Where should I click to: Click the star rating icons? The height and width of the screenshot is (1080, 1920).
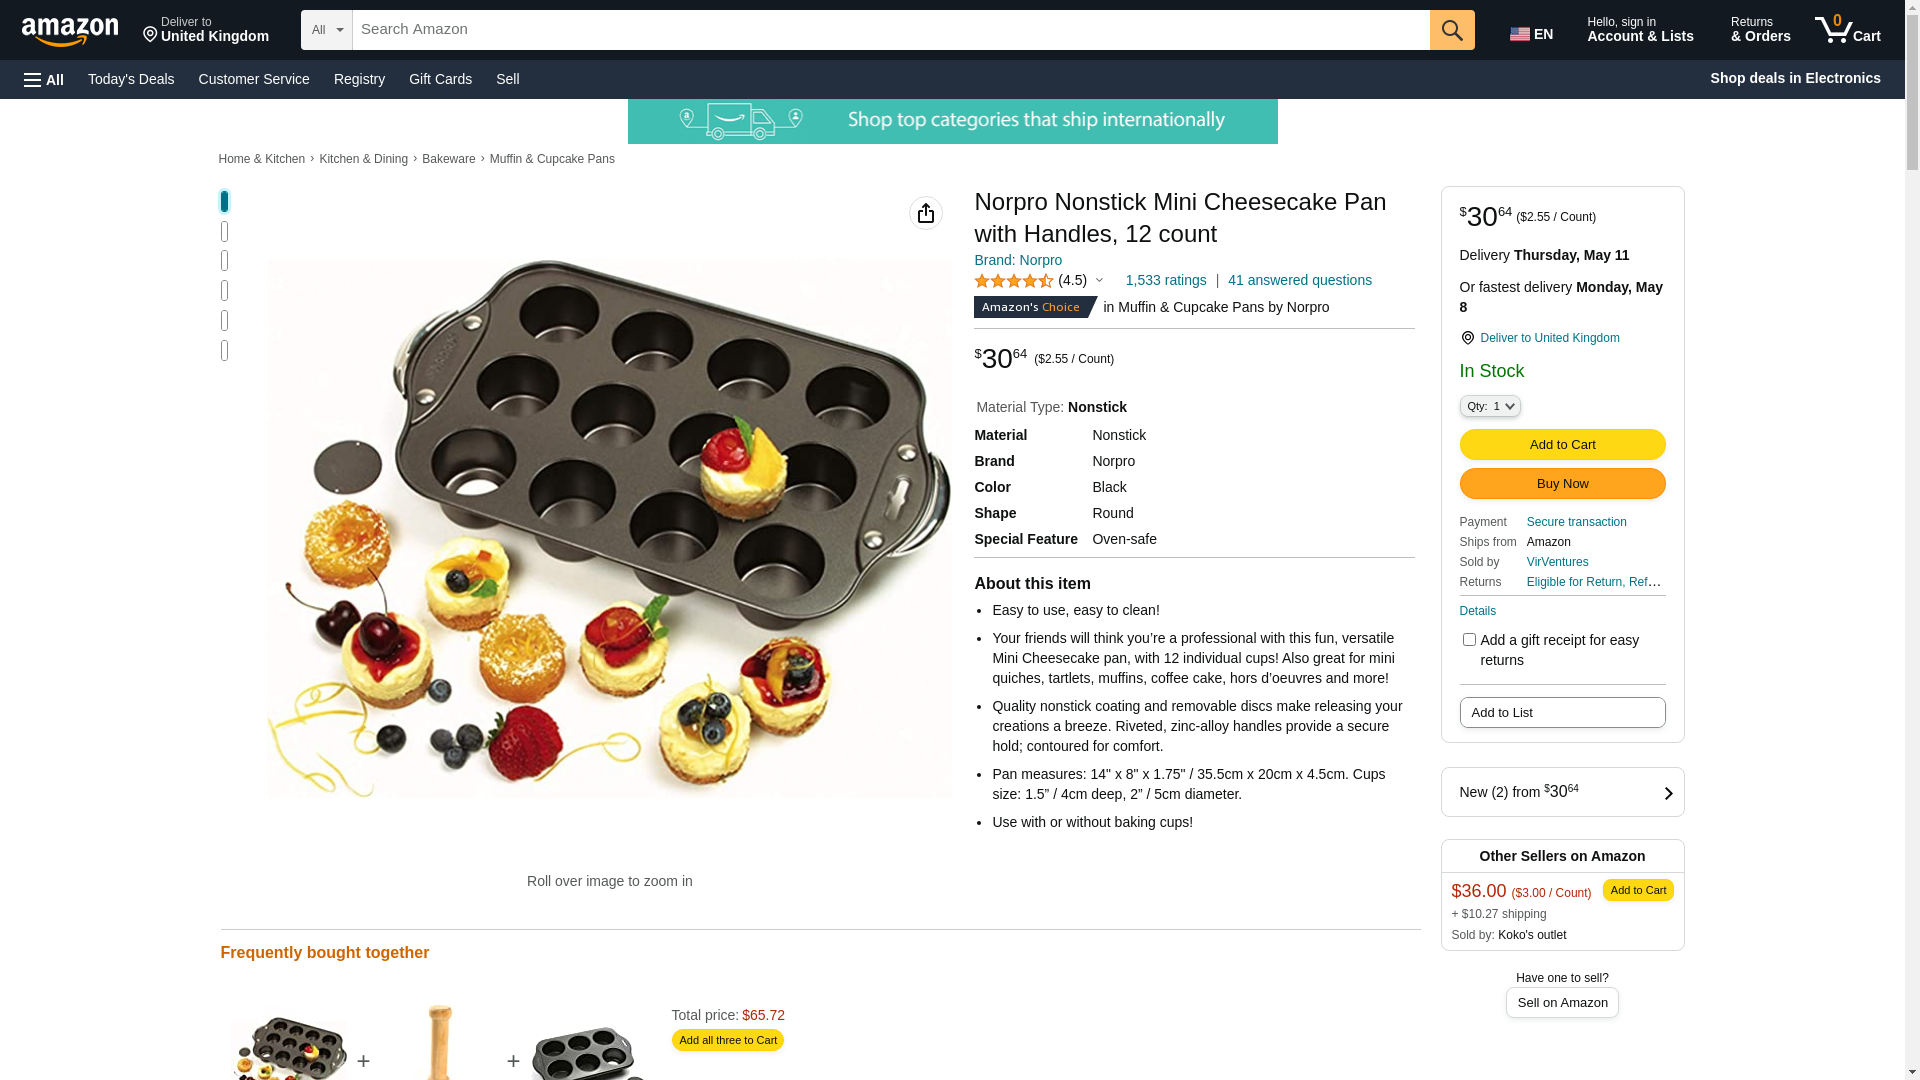coord(1014,281)
